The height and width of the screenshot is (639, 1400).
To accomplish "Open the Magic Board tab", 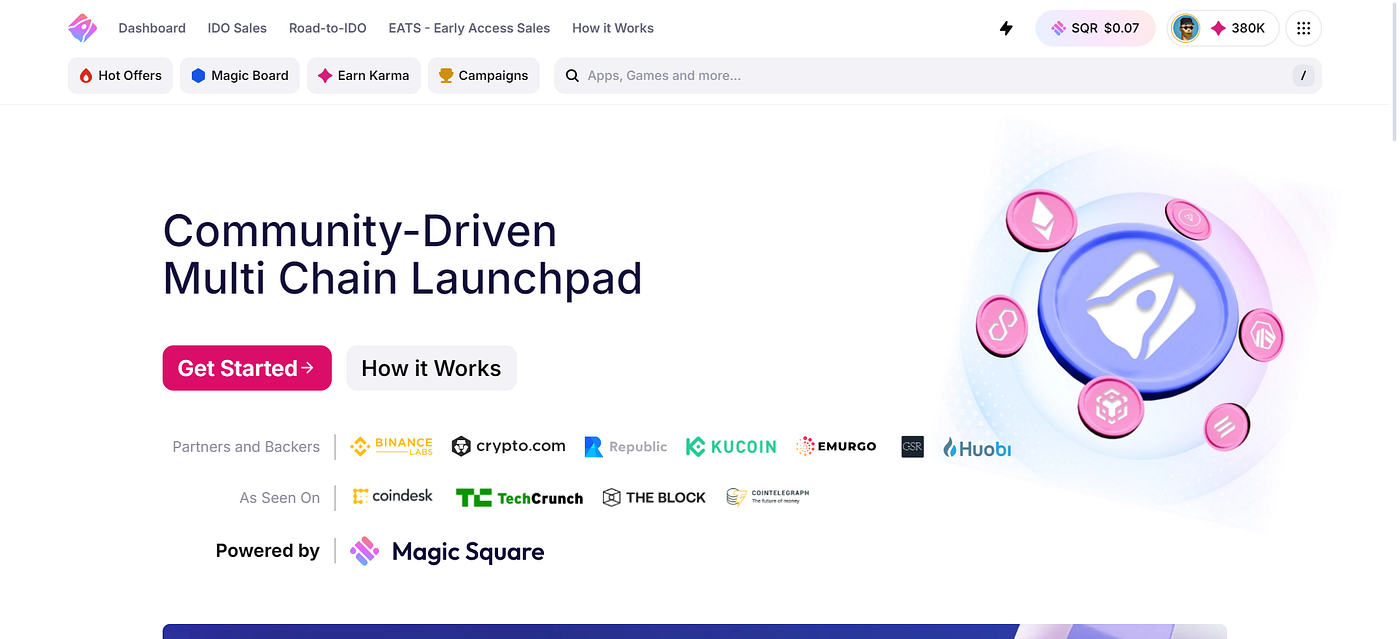I will (240, 75).
